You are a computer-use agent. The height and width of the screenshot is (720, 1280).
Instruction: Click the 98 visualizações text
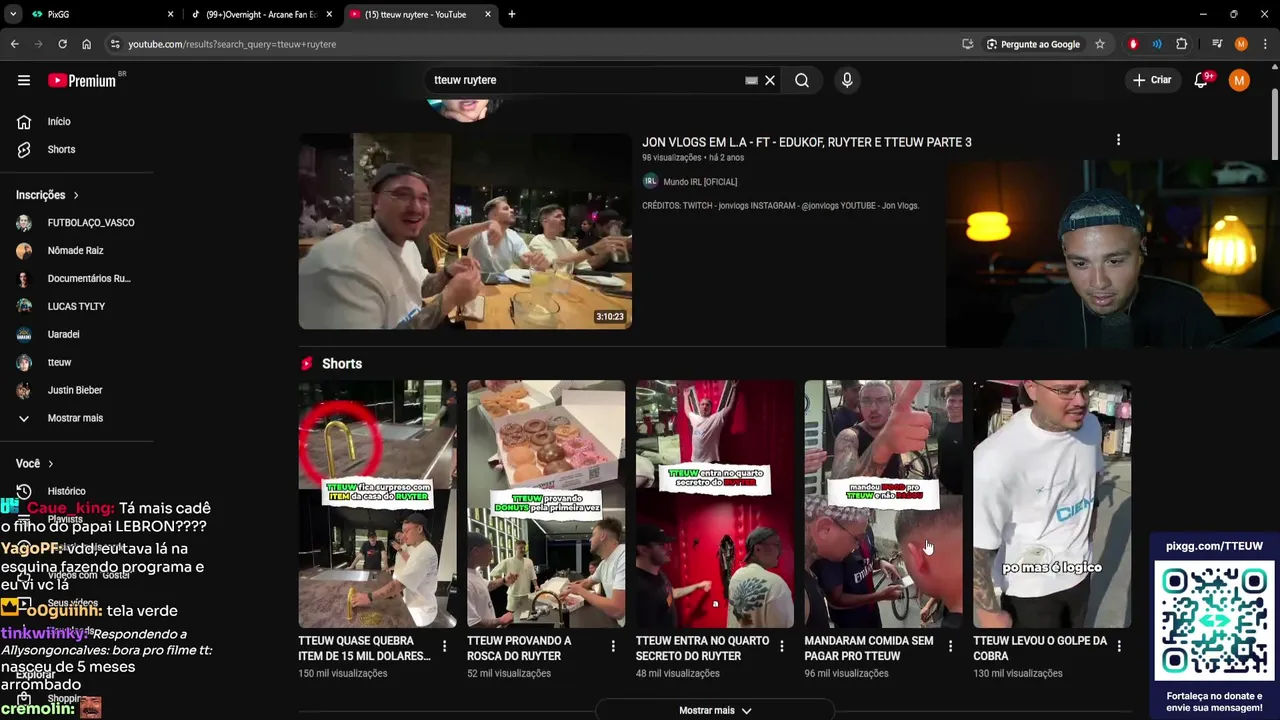pos(671,158)
